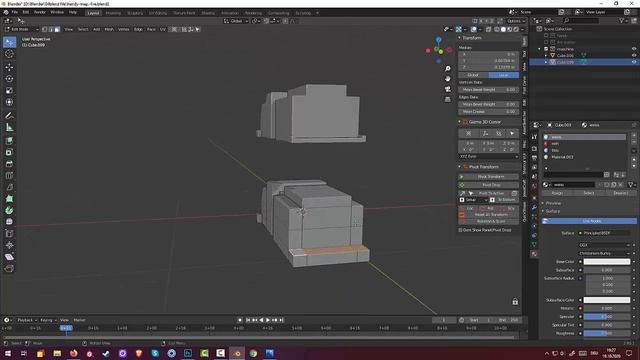Select the Knife tool

pyautogui.click(x=9, y=187)
